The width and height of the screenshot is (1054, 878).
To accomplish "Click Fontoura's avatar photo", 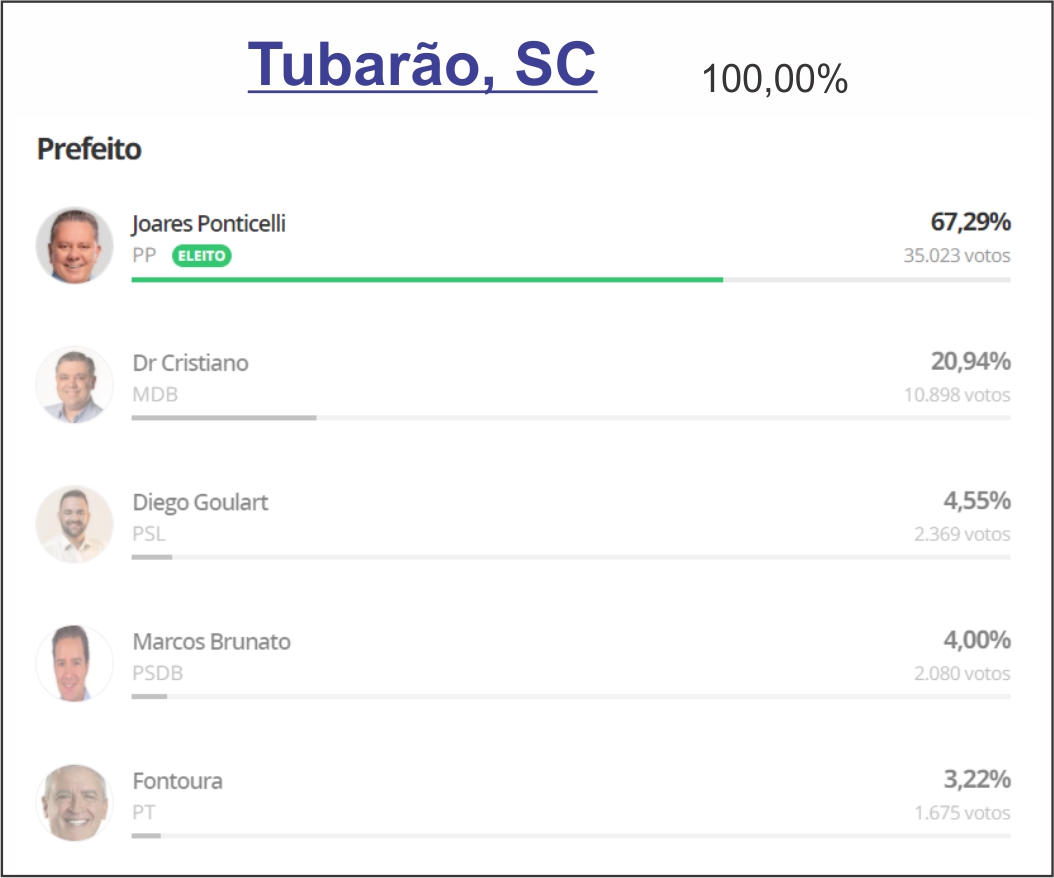I will point(75,803).
